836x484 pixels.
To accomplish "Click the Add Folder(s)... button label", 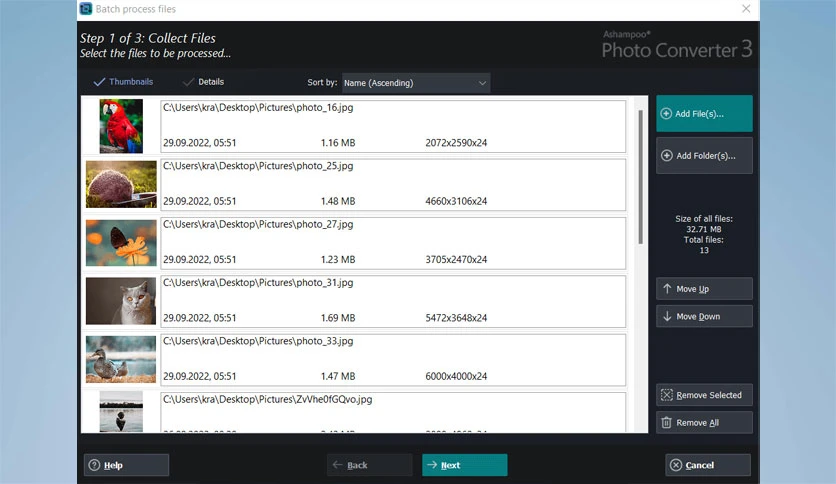I will 706,156.
